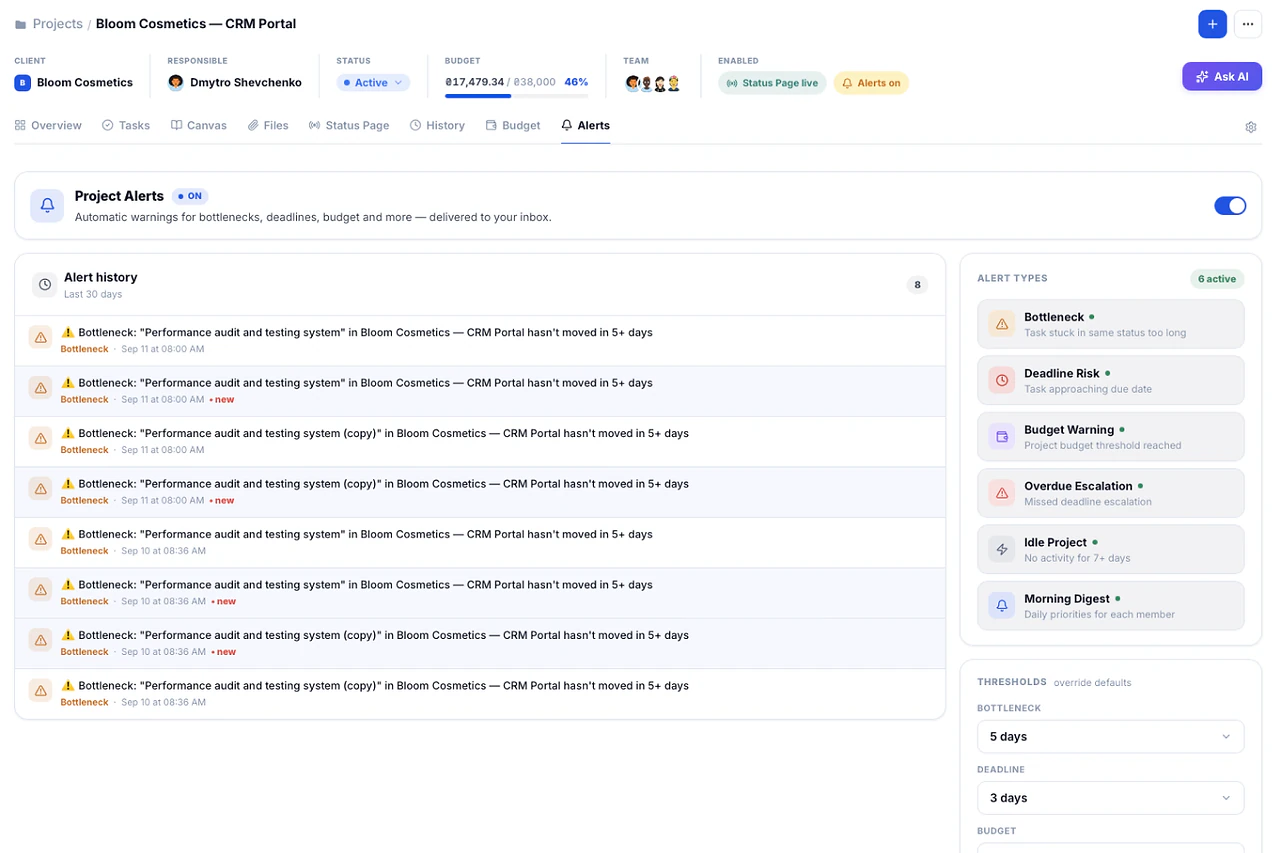Click the Bloom Cosmetics client name
The height and width of the screenshot is (853, 1280).
(x=85, y=83)
